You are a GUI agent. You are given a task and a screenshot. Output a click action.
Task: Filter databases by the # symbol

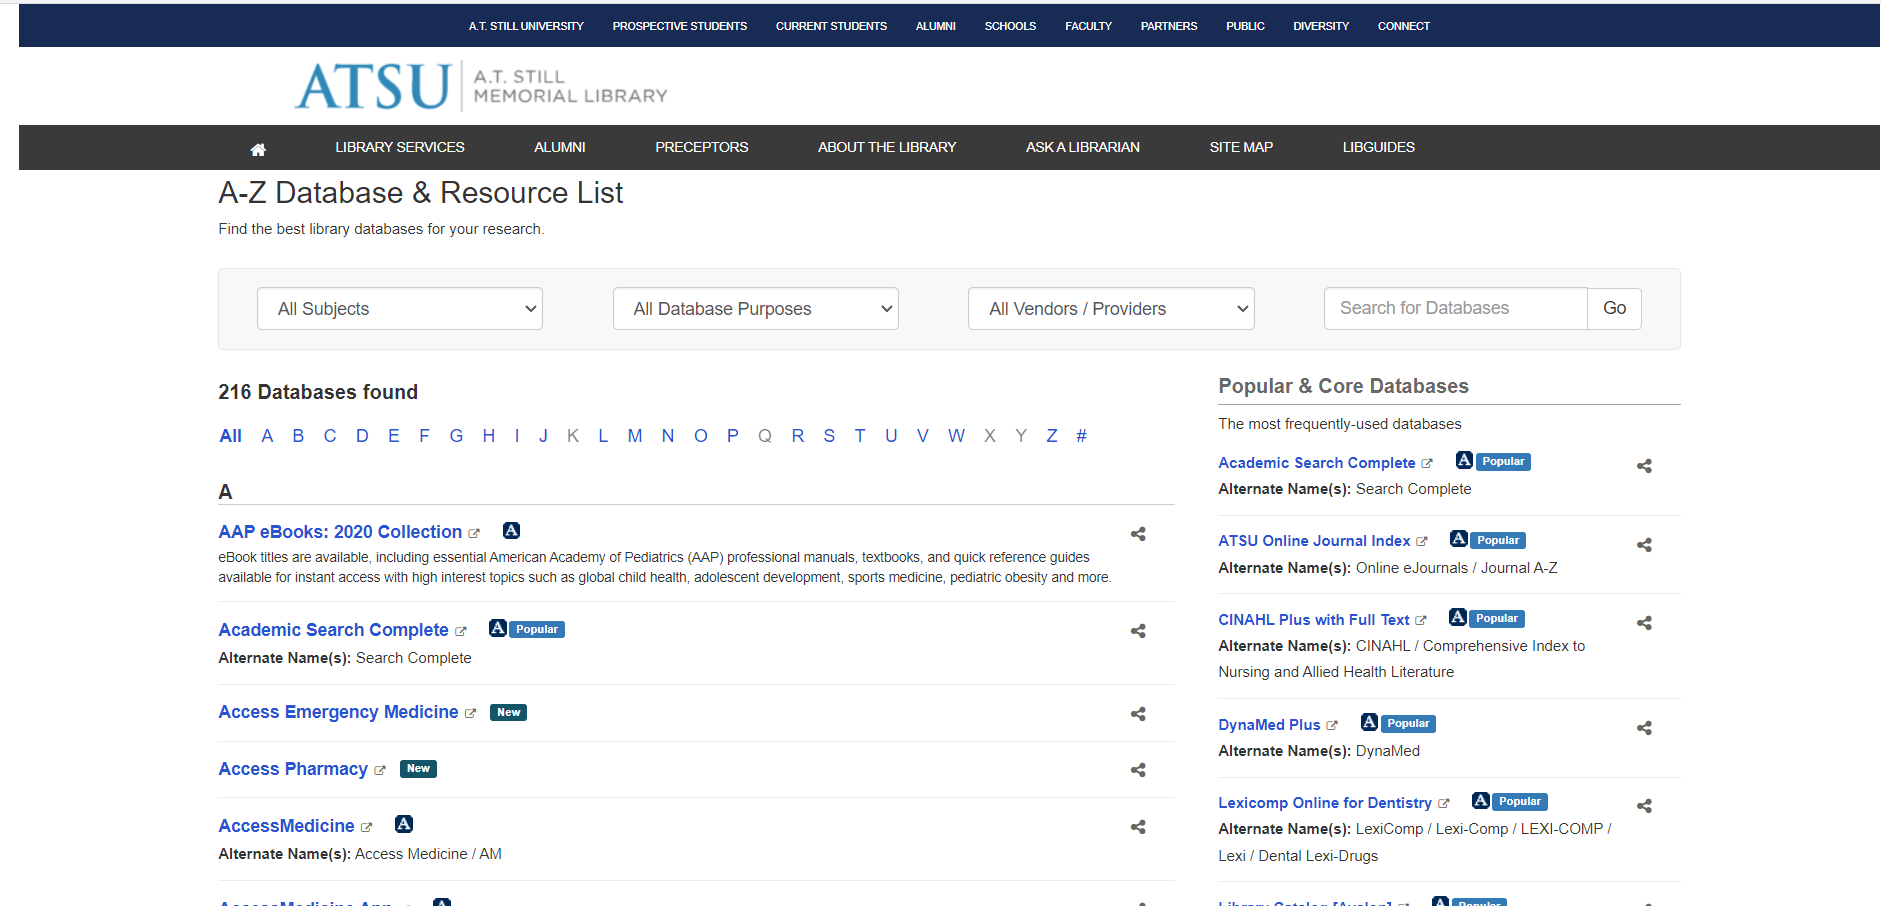(1081, 436)
